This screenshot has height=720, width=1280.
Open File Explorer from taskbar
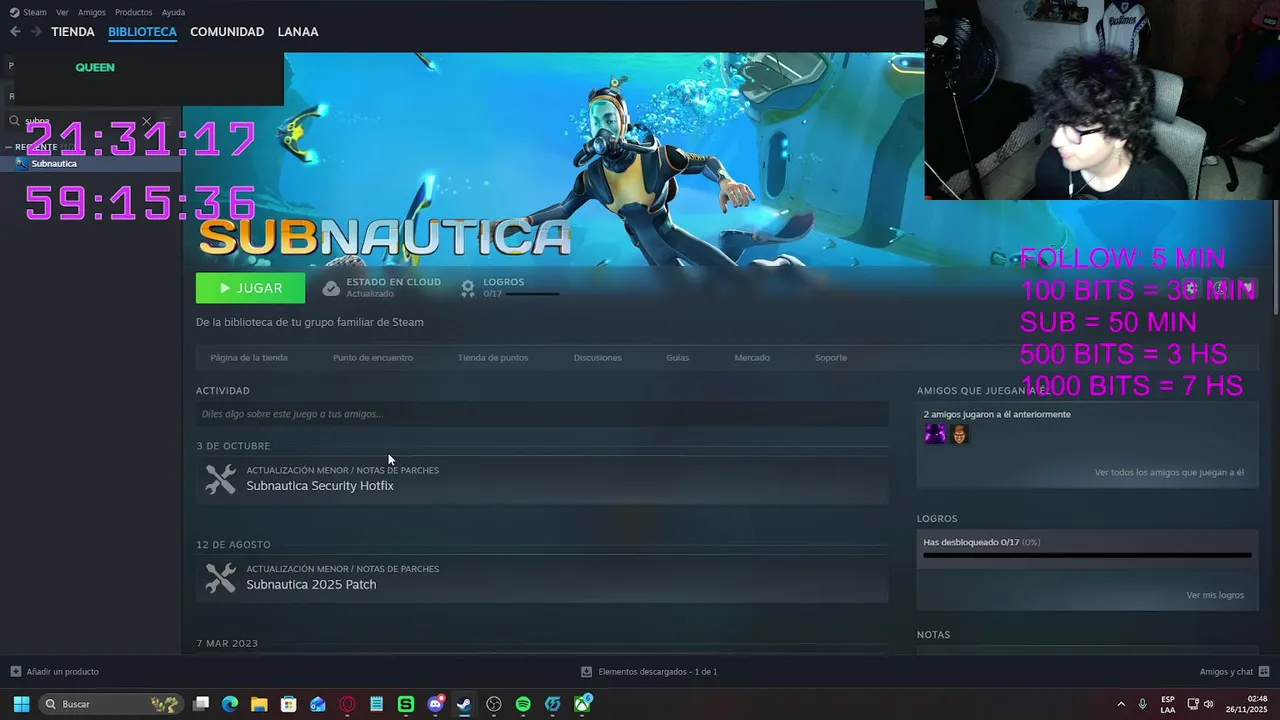point(259,704)
